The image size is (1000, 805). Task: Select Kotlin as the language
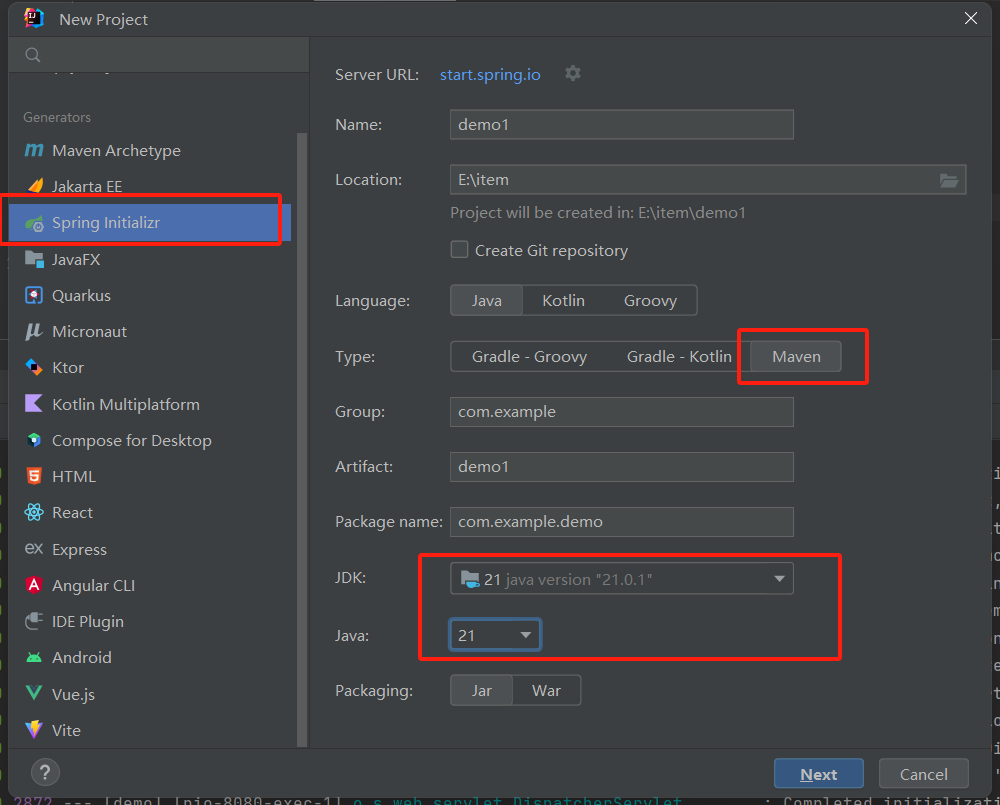pos(563,300)
